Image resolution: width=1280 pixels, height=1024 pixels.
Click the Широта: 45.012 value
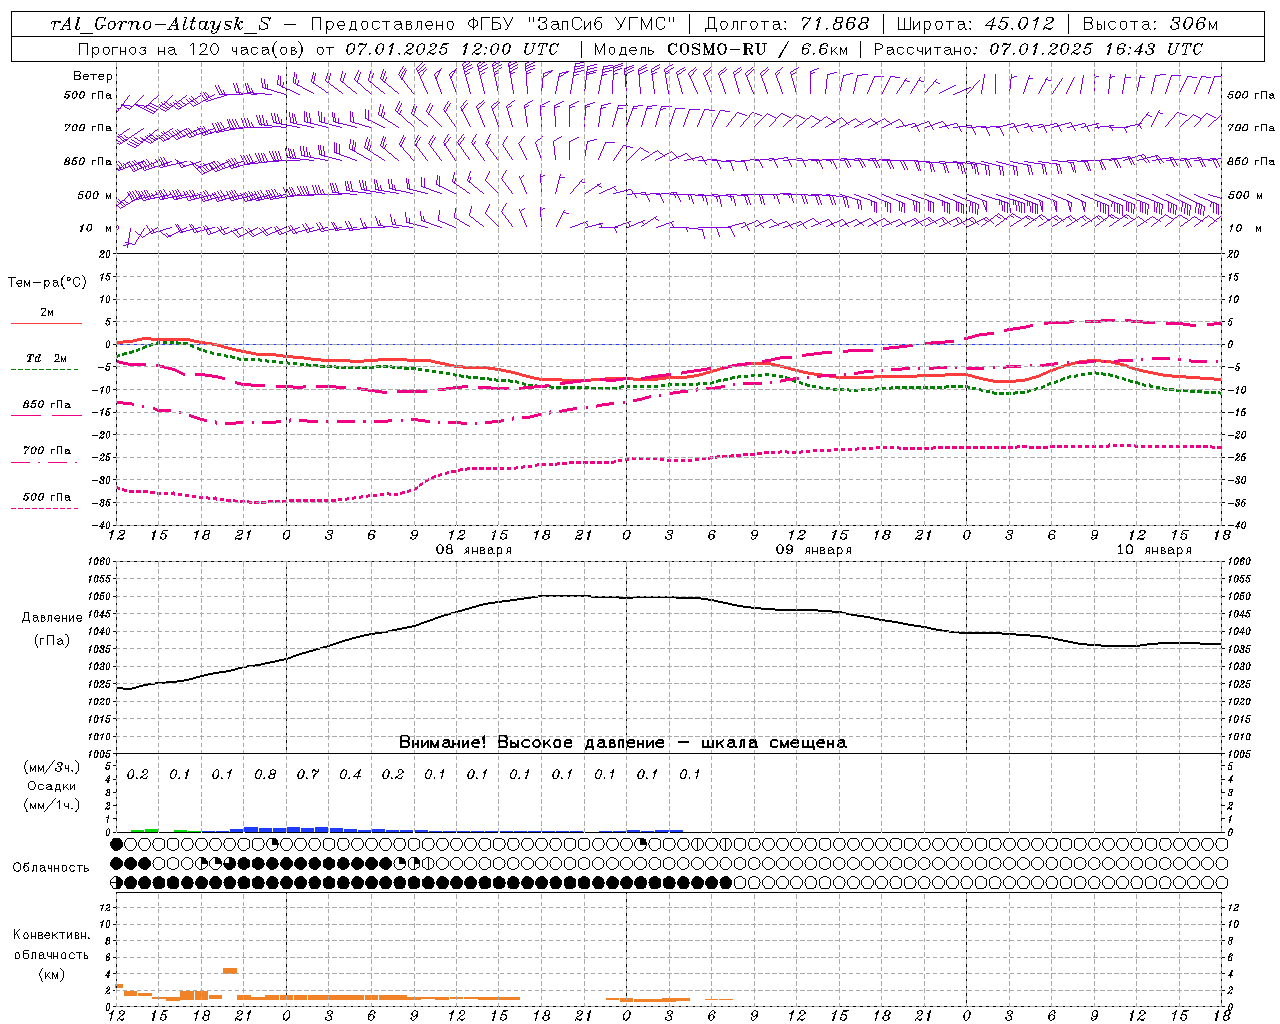point(976,24)
